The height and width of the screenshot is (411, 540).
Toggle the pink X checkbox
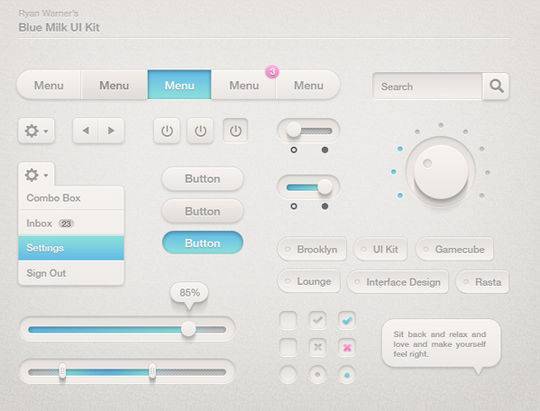pyautogui.click(x=347, y=347)
